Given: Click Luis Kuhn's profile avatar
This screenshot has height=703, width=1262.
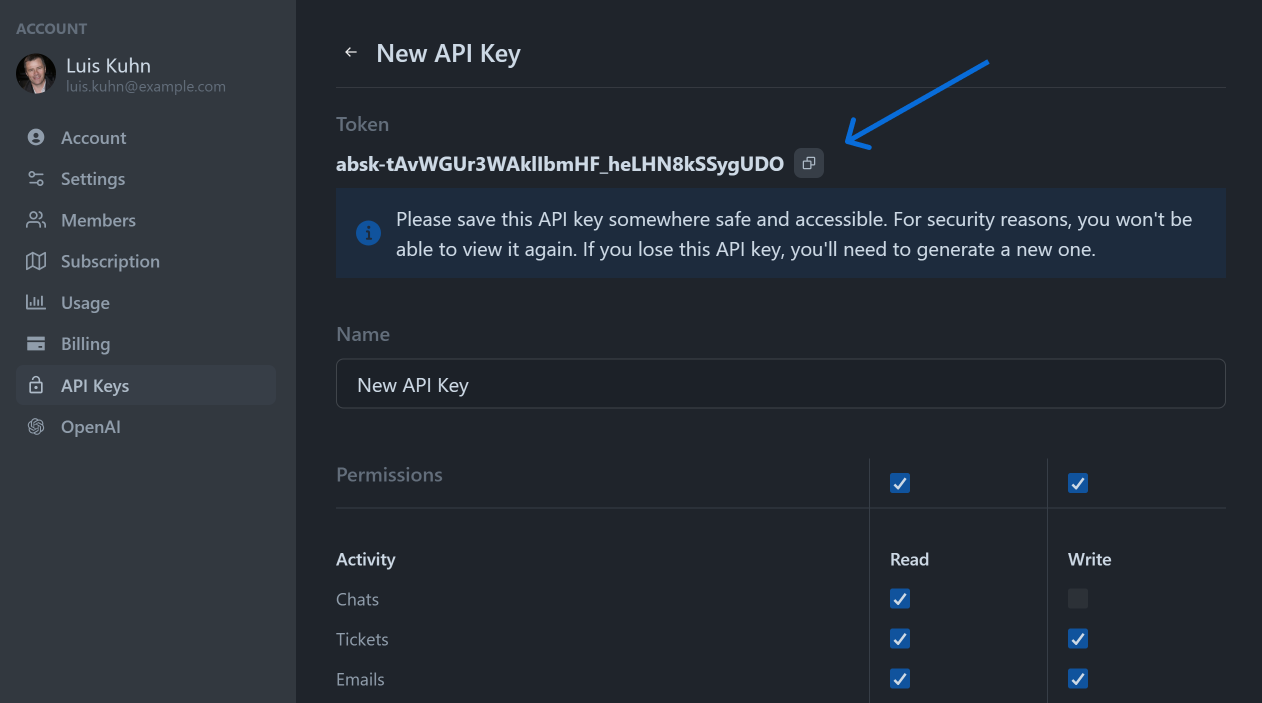Looking at the screenshot, I should [37, 74].
